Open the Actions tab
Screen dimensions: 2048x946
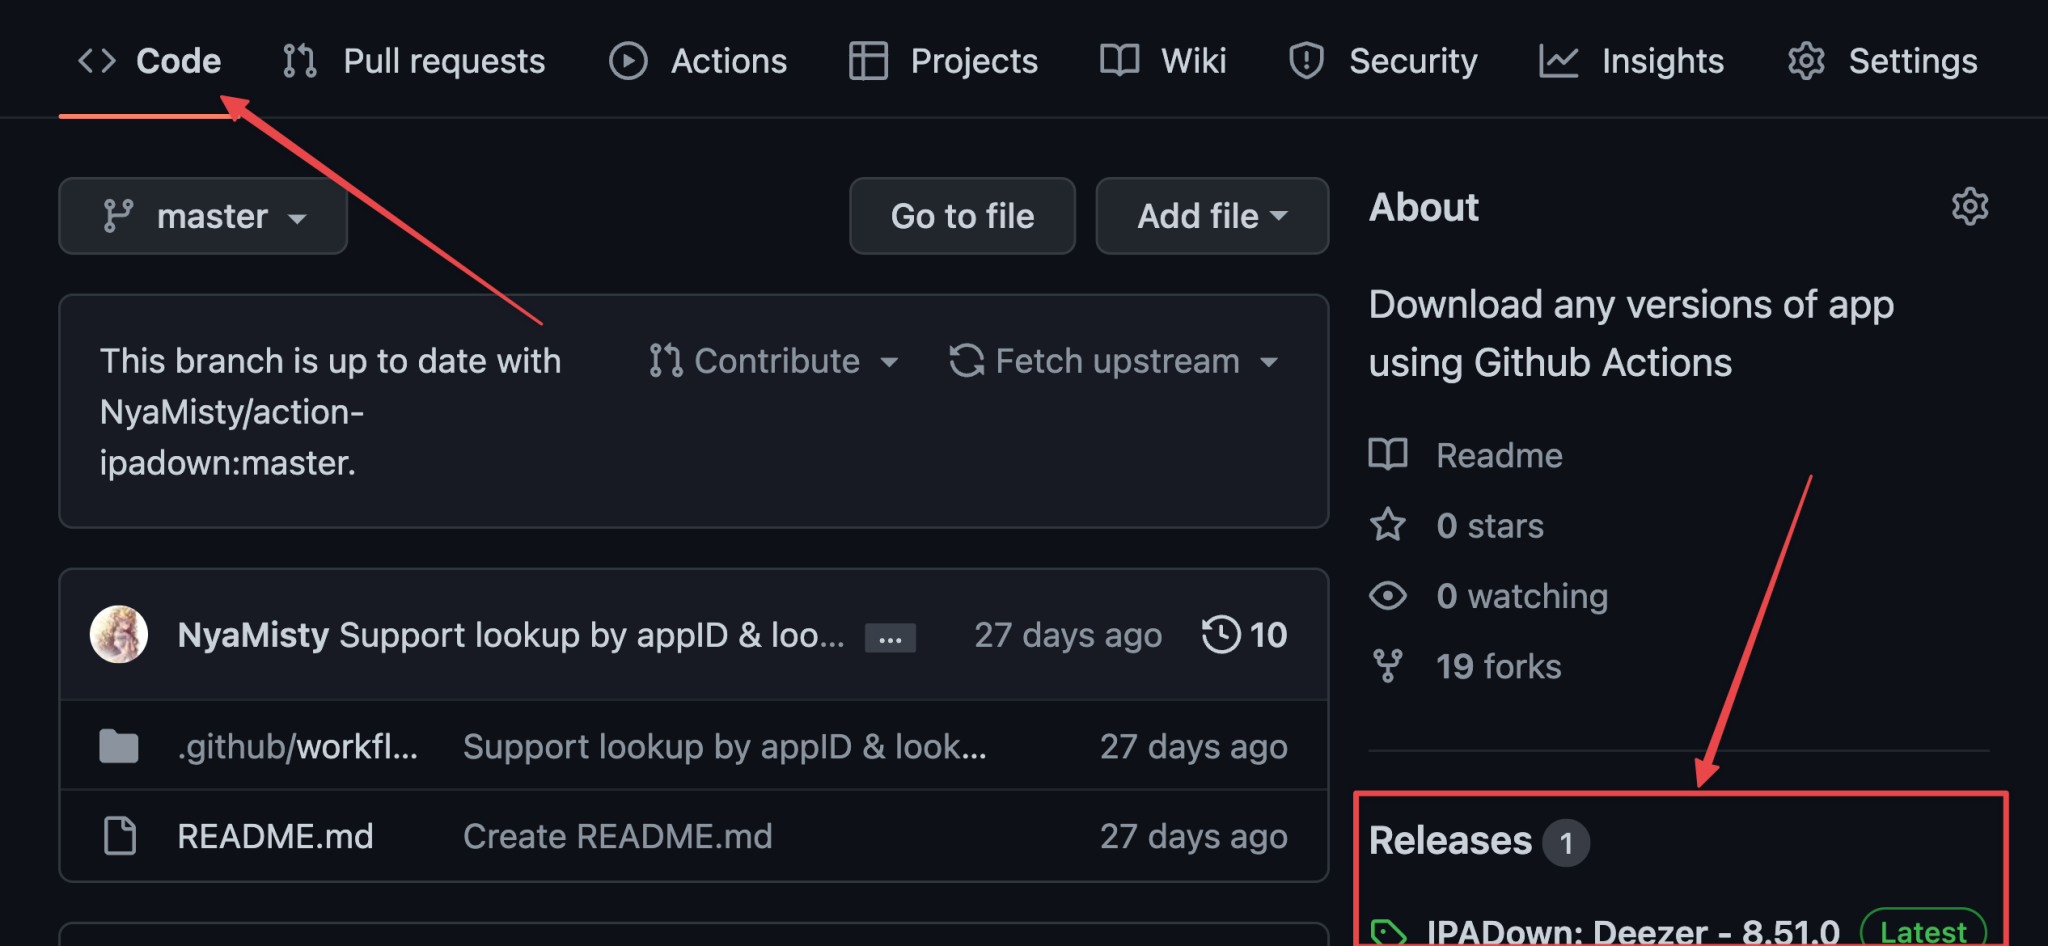coord(698,61)
